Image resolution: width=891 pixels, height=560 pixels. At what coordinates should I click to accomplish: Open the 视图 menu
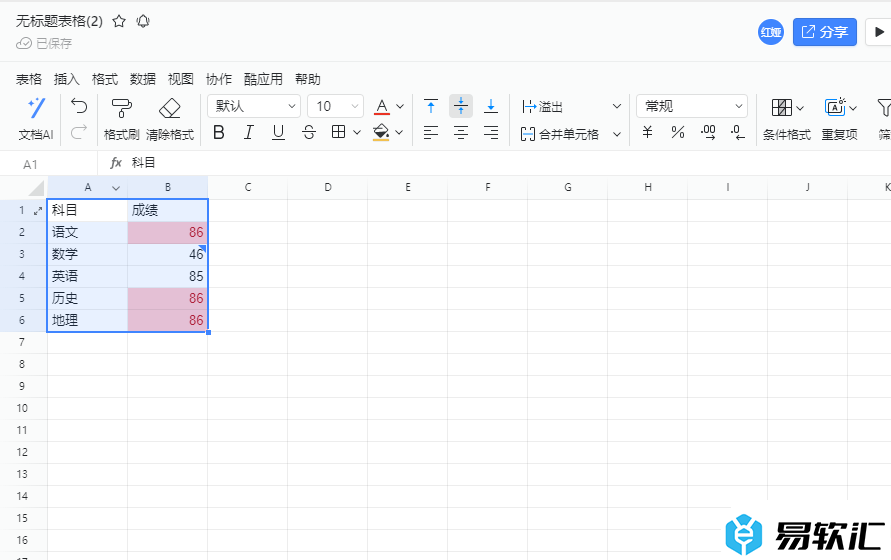(x=181, y=79)
